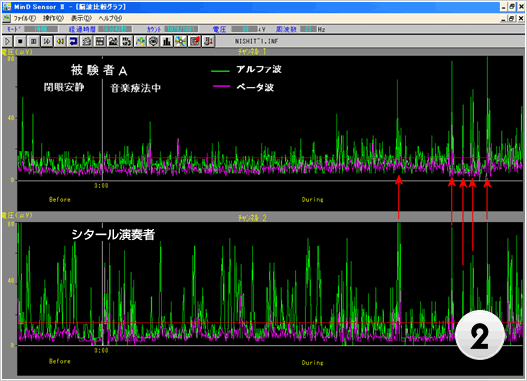Click the toolbar icon before the colored wave
527x381 pixels.
tap(126, 41)
